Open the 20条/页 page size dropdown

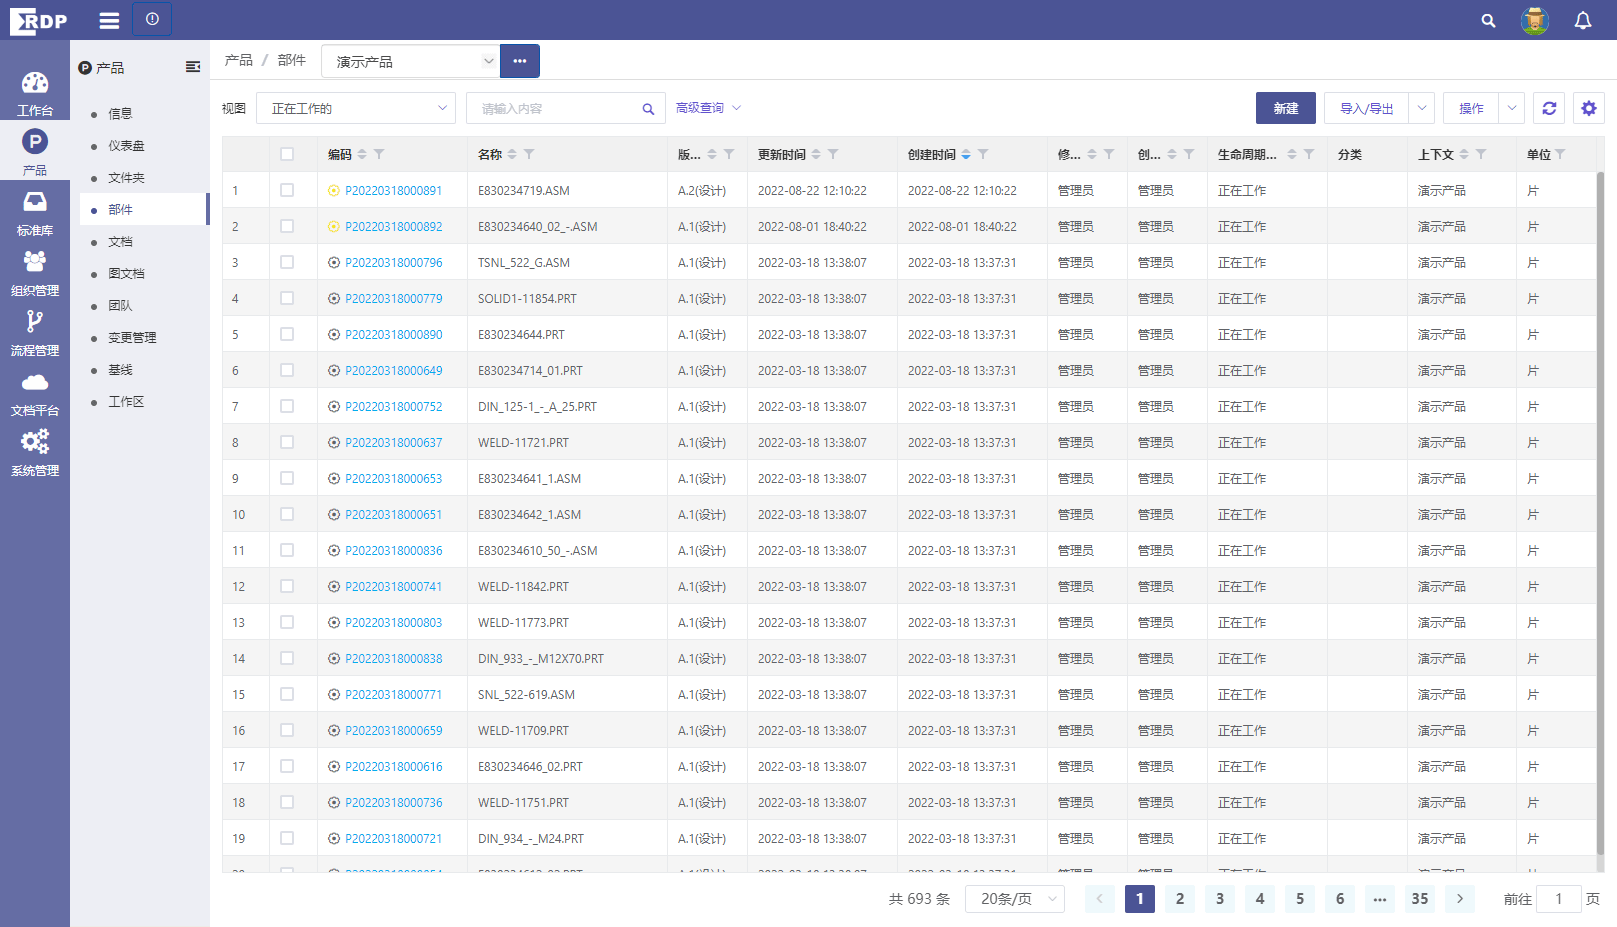(1015, 899)
